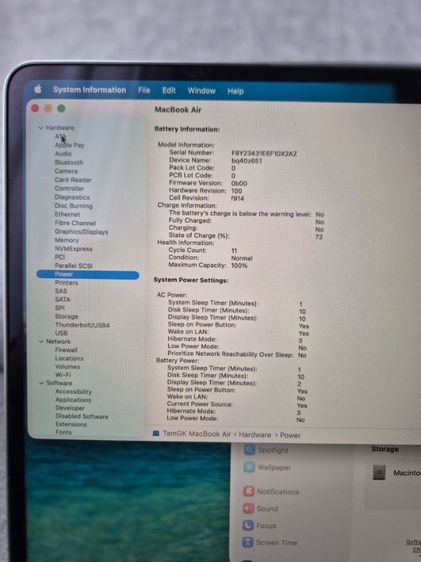
Task: Select NVMExpress in the sidebar
Action: tap(73, 249)
